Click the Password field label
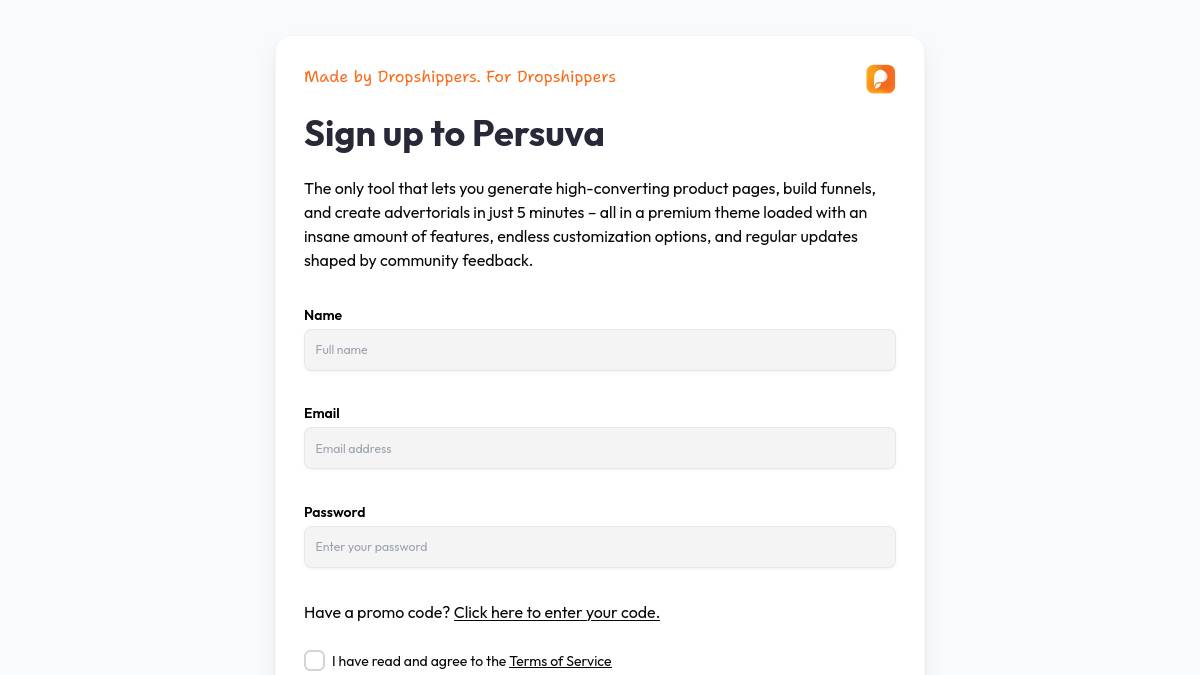The height and width of the screenshot is (675, 1200). 335,512
